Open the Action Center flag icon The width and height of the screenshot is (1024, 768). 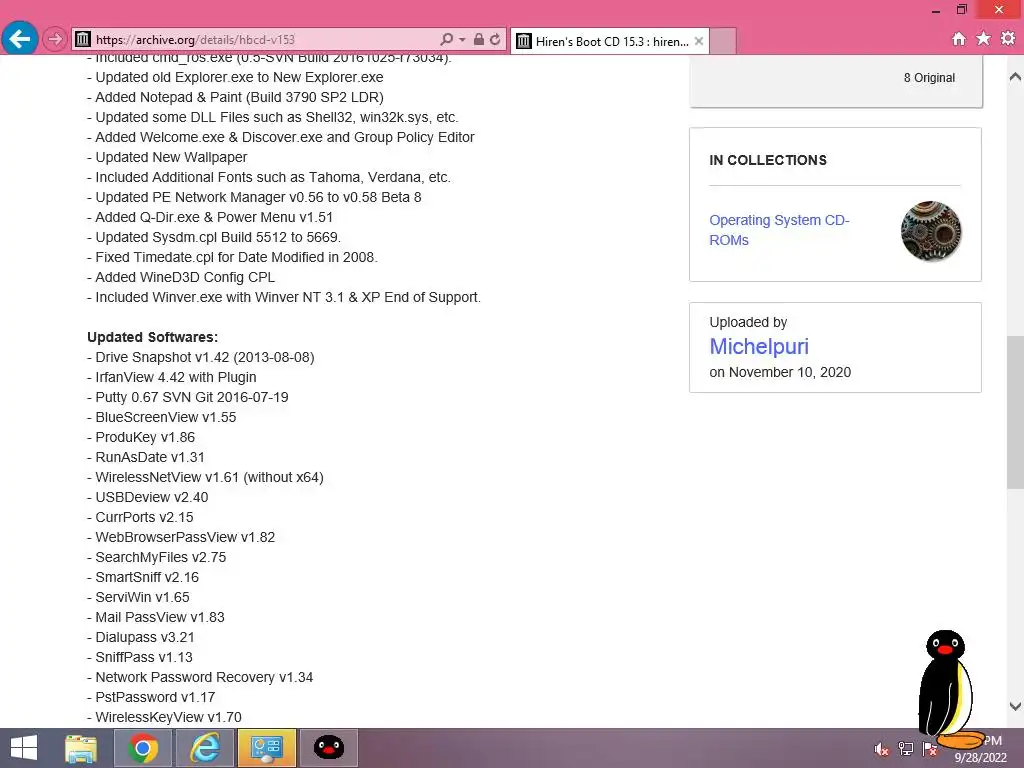[x=930, y=749]
